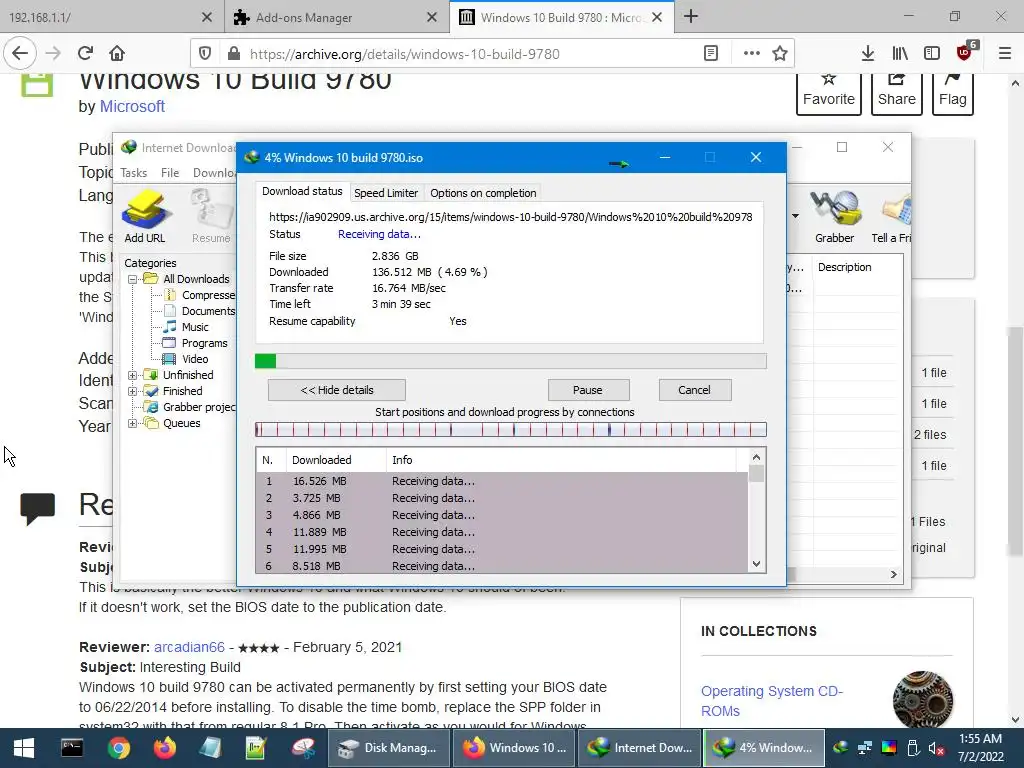Click the site security padlock icon

234,54
